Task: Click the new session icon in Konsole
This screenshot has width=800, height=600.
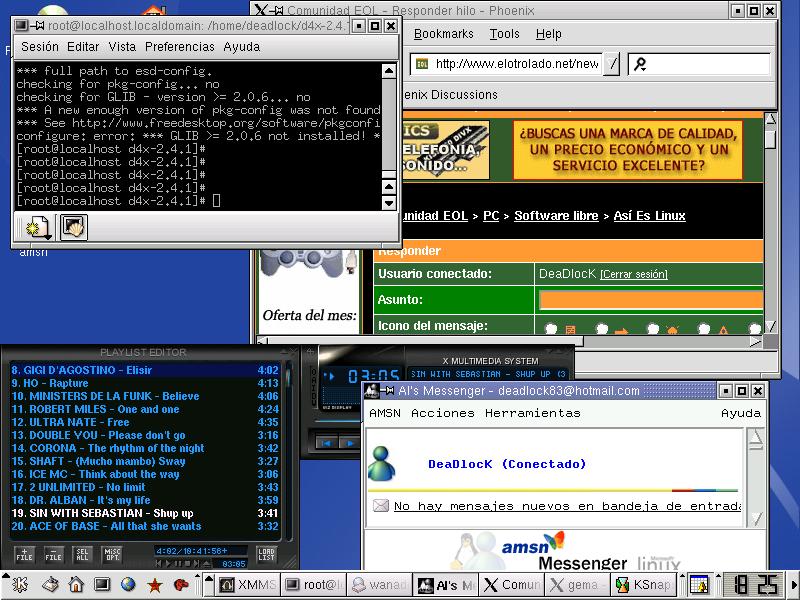Action: 38,227
